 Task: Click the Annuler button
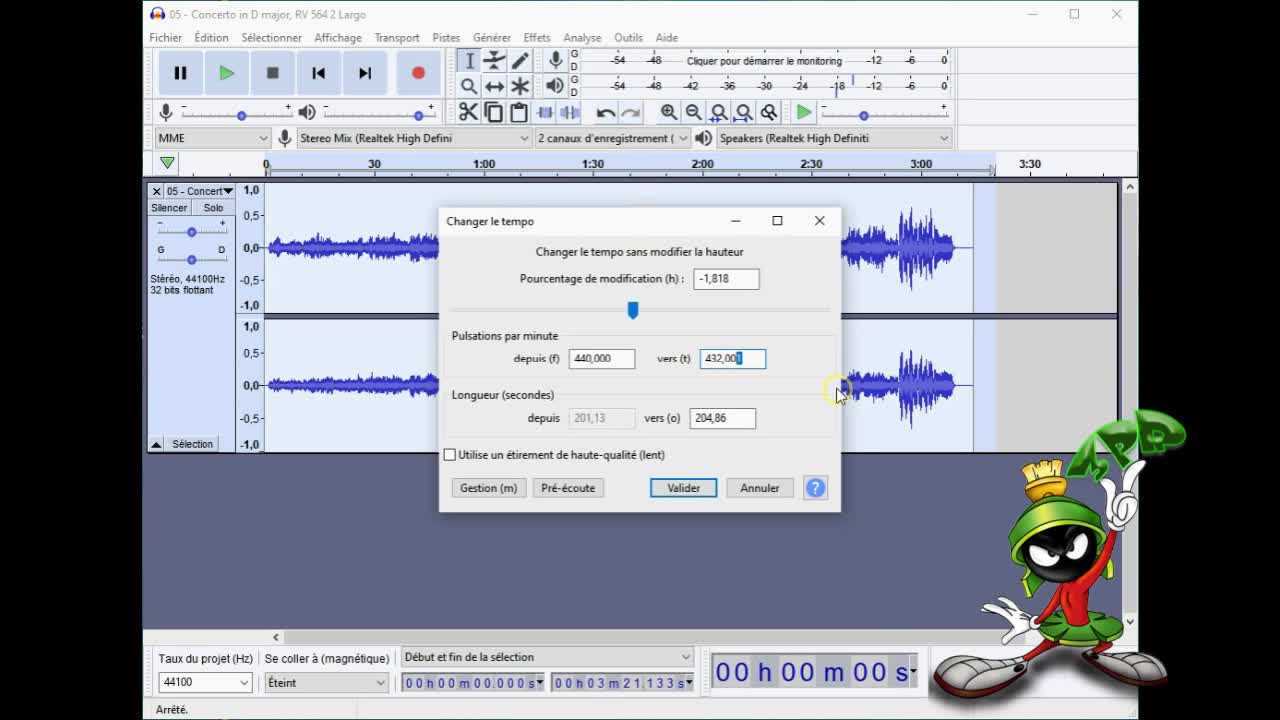(x=760, y=488)
